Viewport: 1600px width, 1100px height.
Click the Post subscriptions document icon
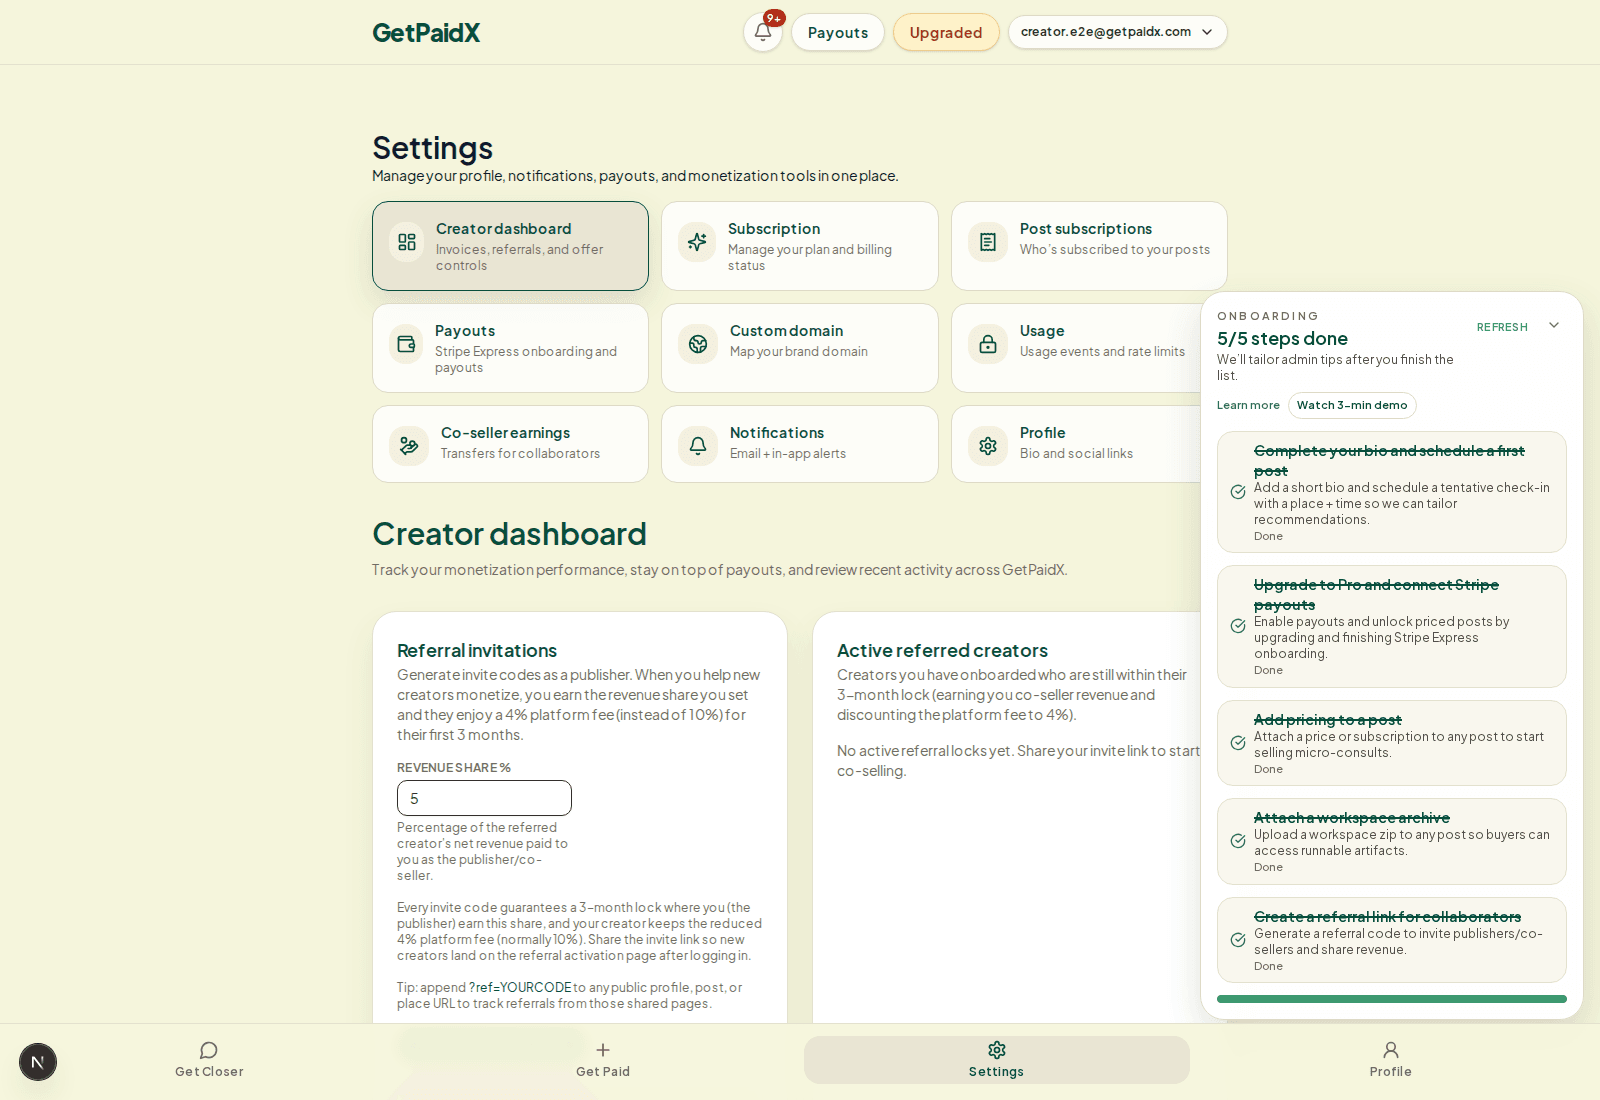988,242
